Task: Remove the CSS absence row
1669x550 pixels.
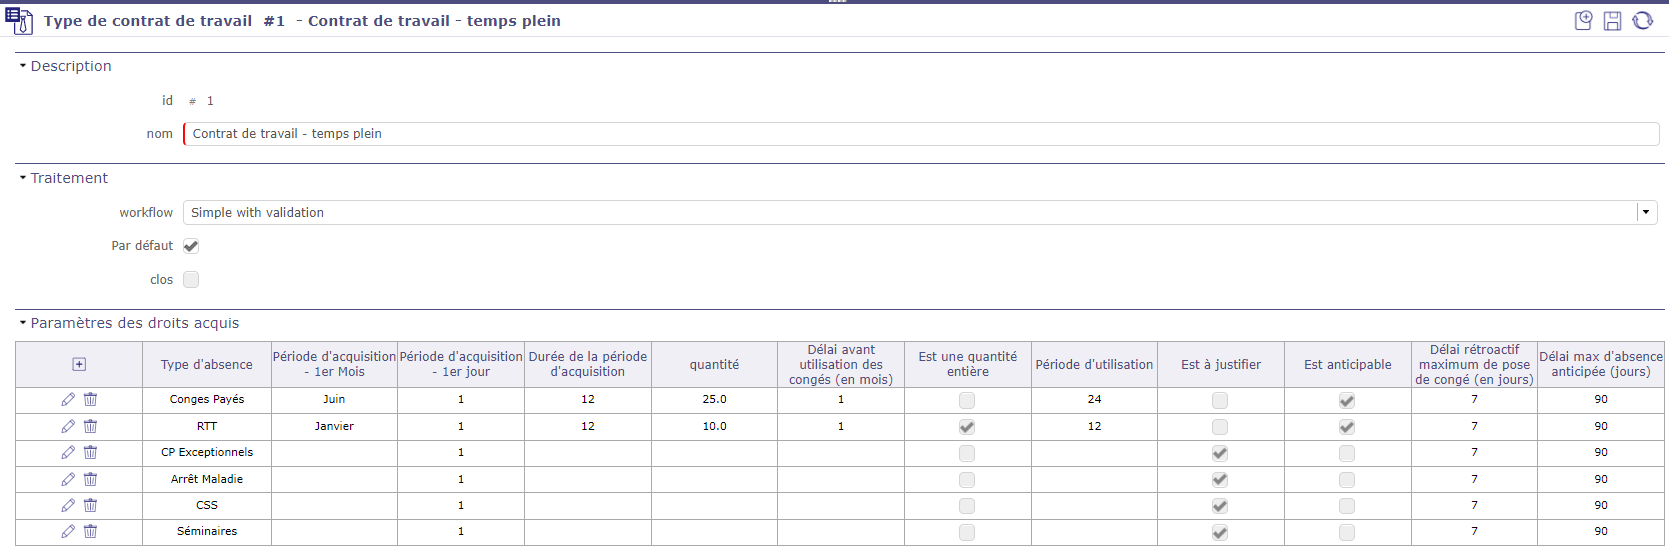Action: [x=90, y=506]
